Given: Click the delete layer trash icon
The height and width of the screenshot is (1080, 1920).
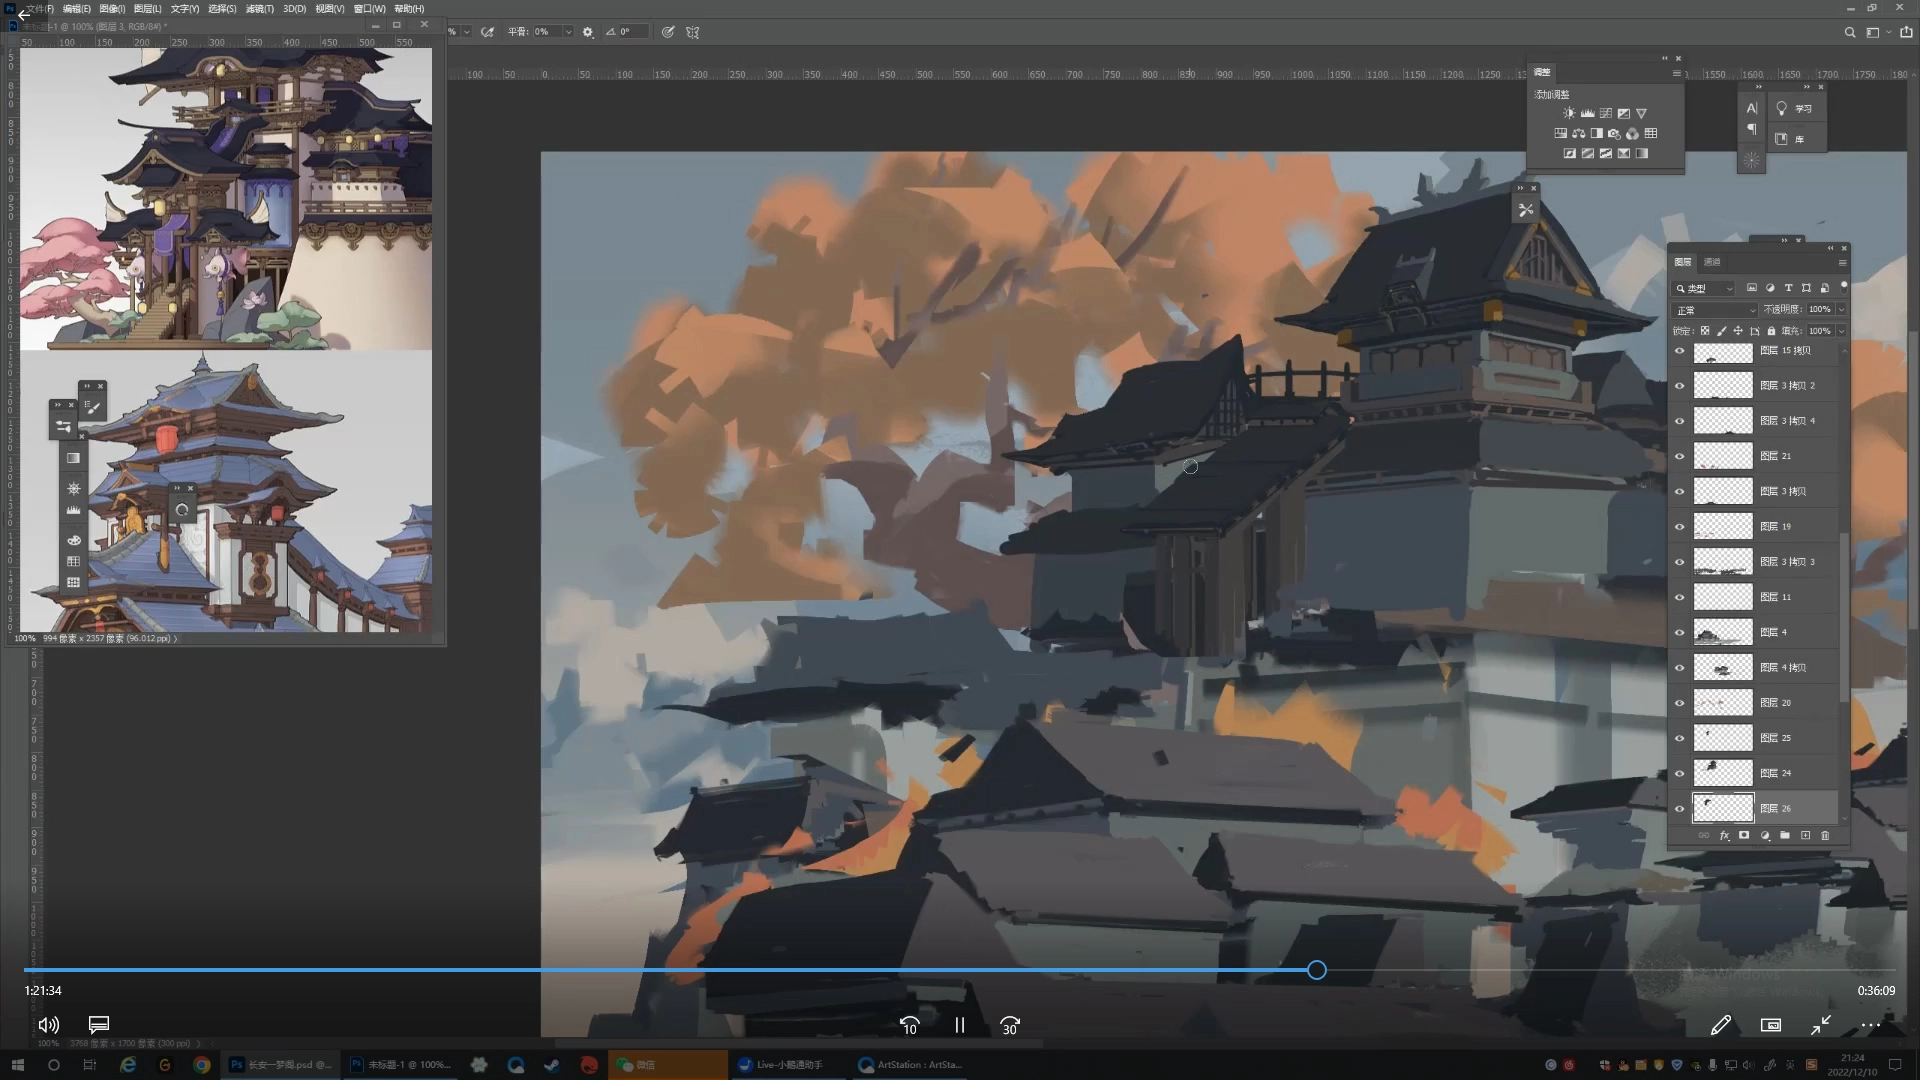Looking at the screenshot, I should click(1825, 835).
